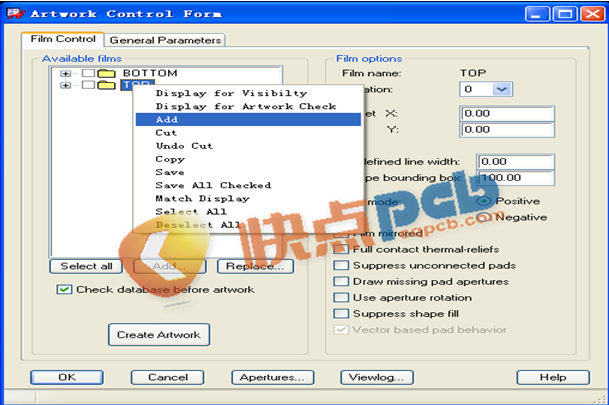609x405 pixels.
Task: Choose Save in the context menu
Action: click(x=248, y=172)
